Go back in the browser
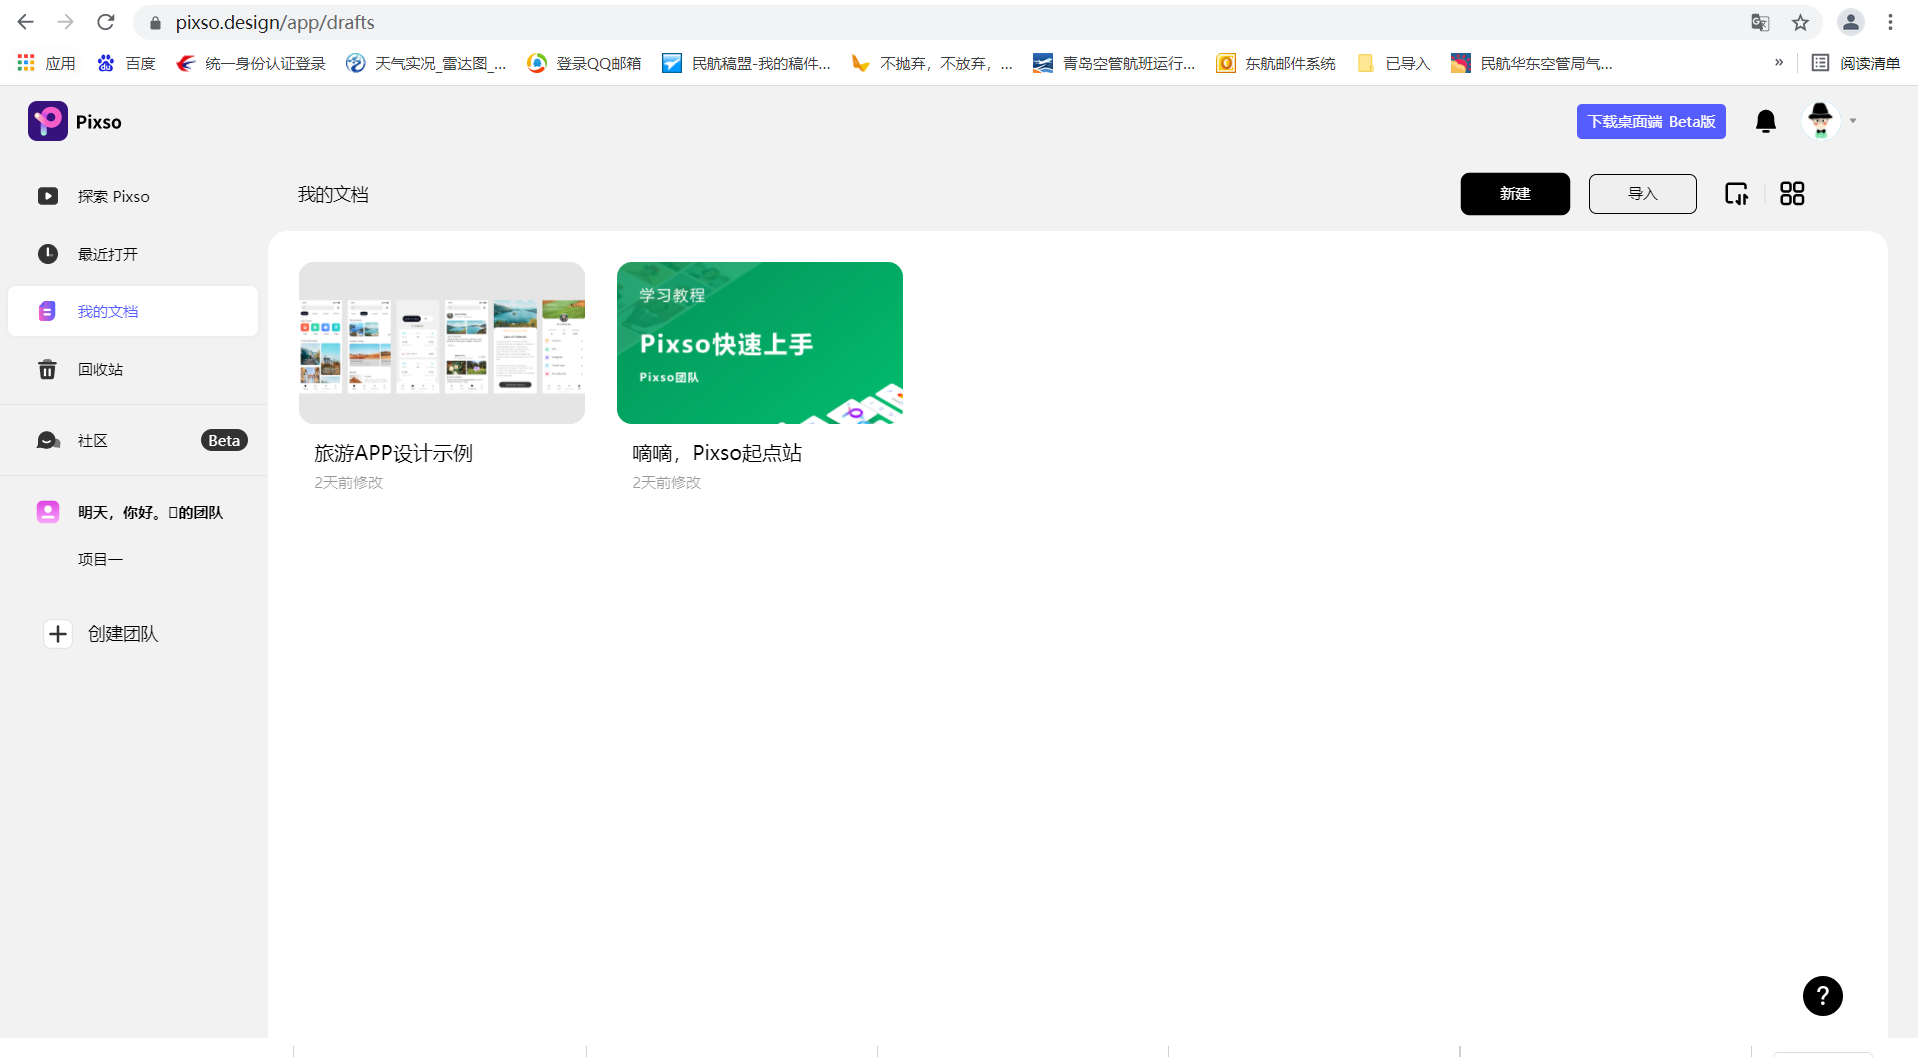This screenshot has width=1918, height=1057. point(26,22)
